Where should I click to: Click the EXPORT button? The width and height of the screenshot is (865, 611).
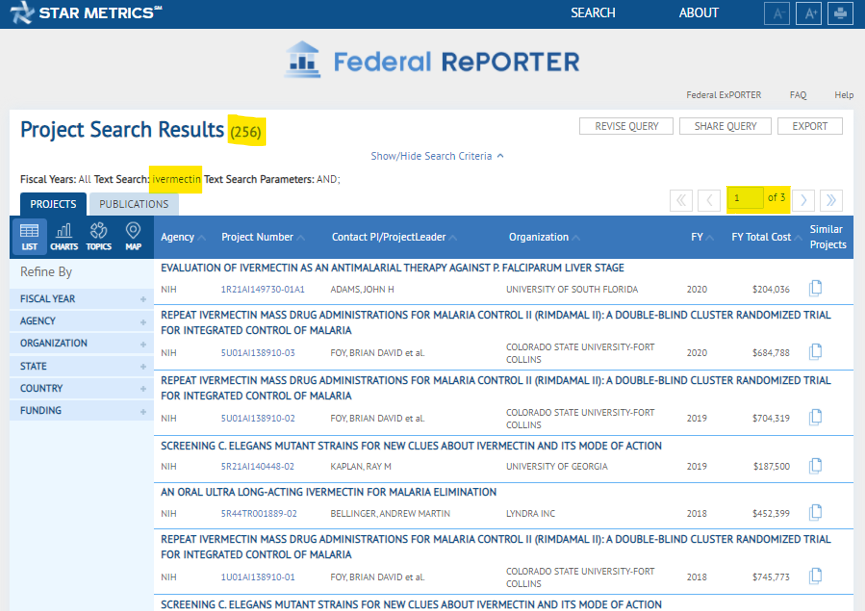click(810, 126)
